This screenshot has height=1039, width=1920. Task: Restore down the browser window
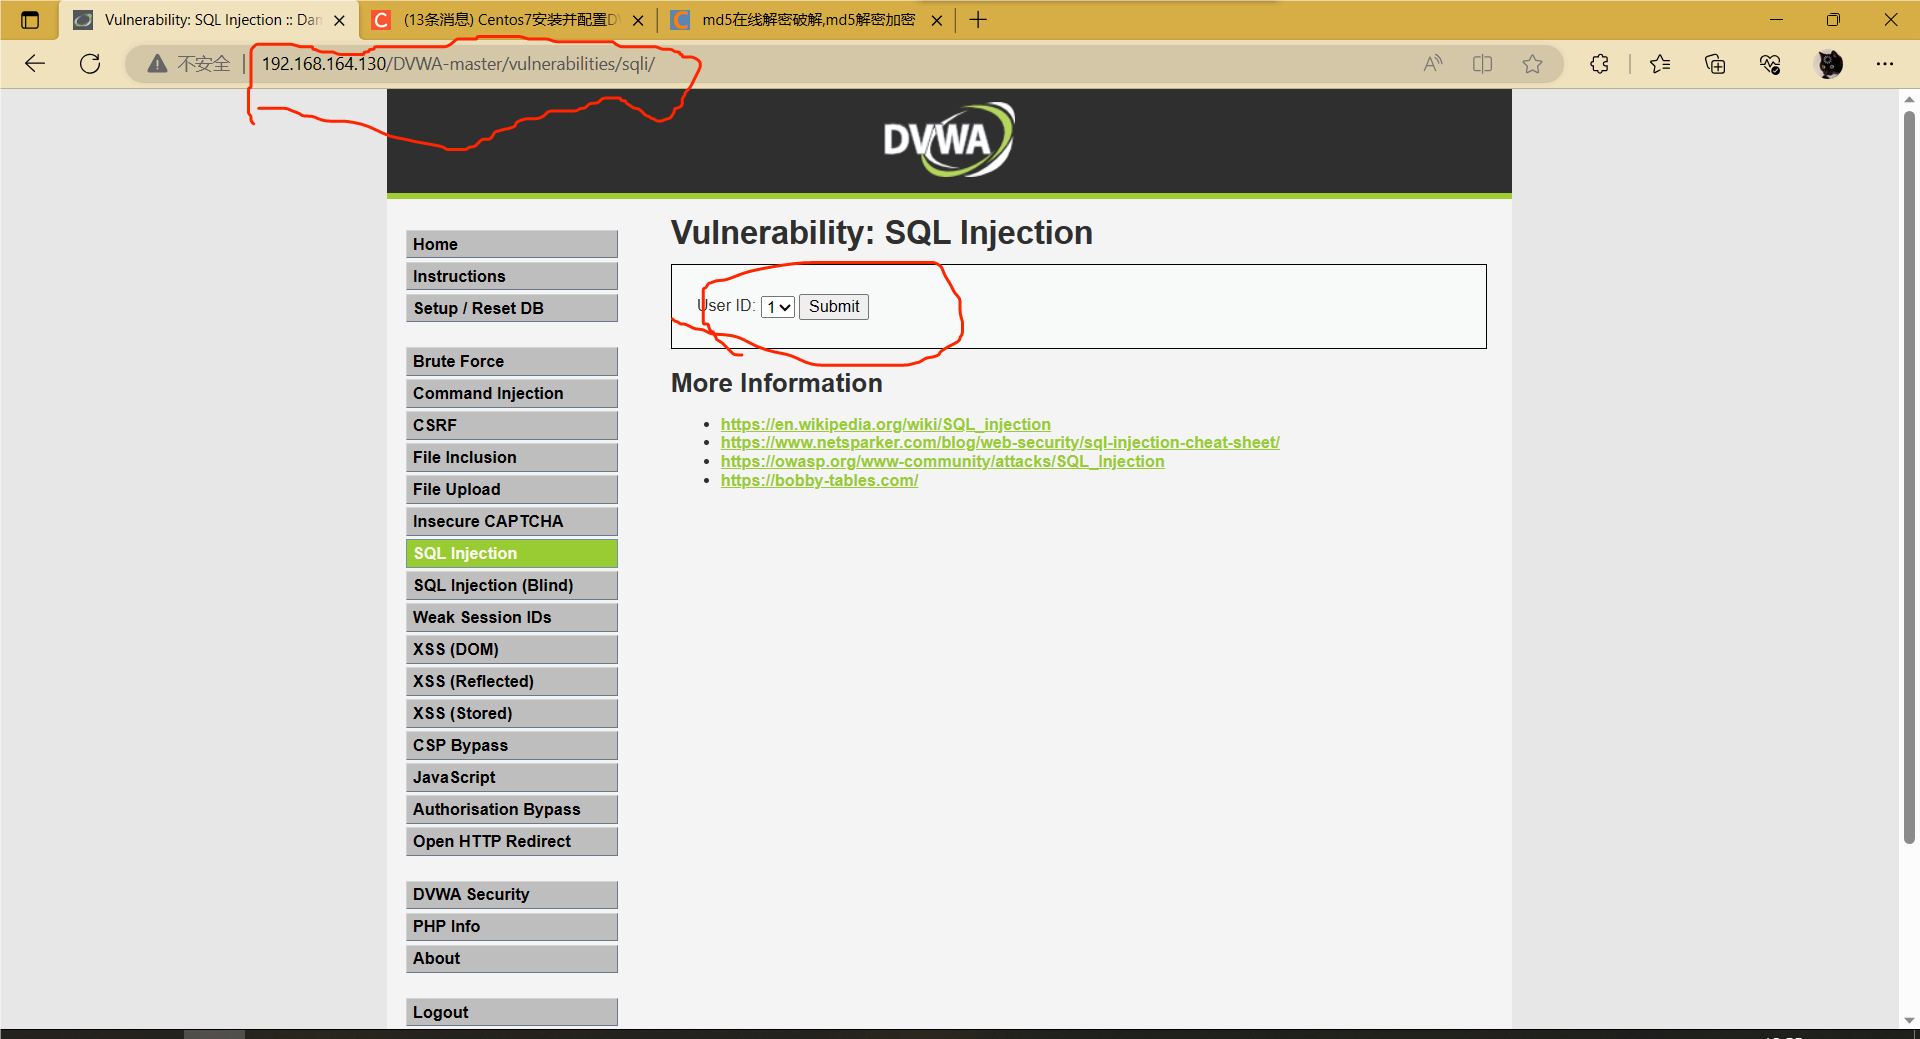pyautogui.click(x=1833, y=20)
